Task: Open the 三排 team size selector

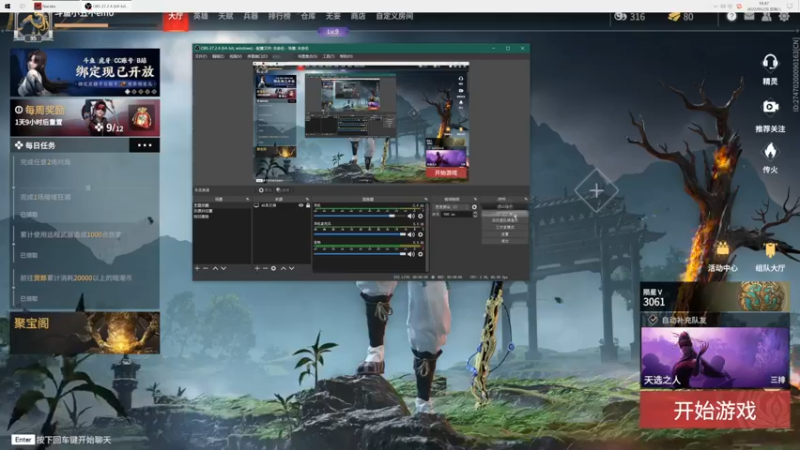Action: [778, 380]
